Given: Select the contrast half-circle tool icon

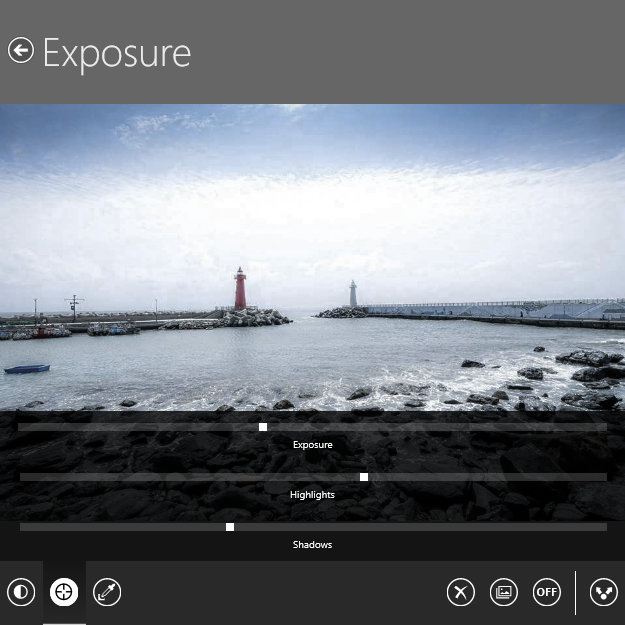Looking at the screenshot, I should (21, 592).
